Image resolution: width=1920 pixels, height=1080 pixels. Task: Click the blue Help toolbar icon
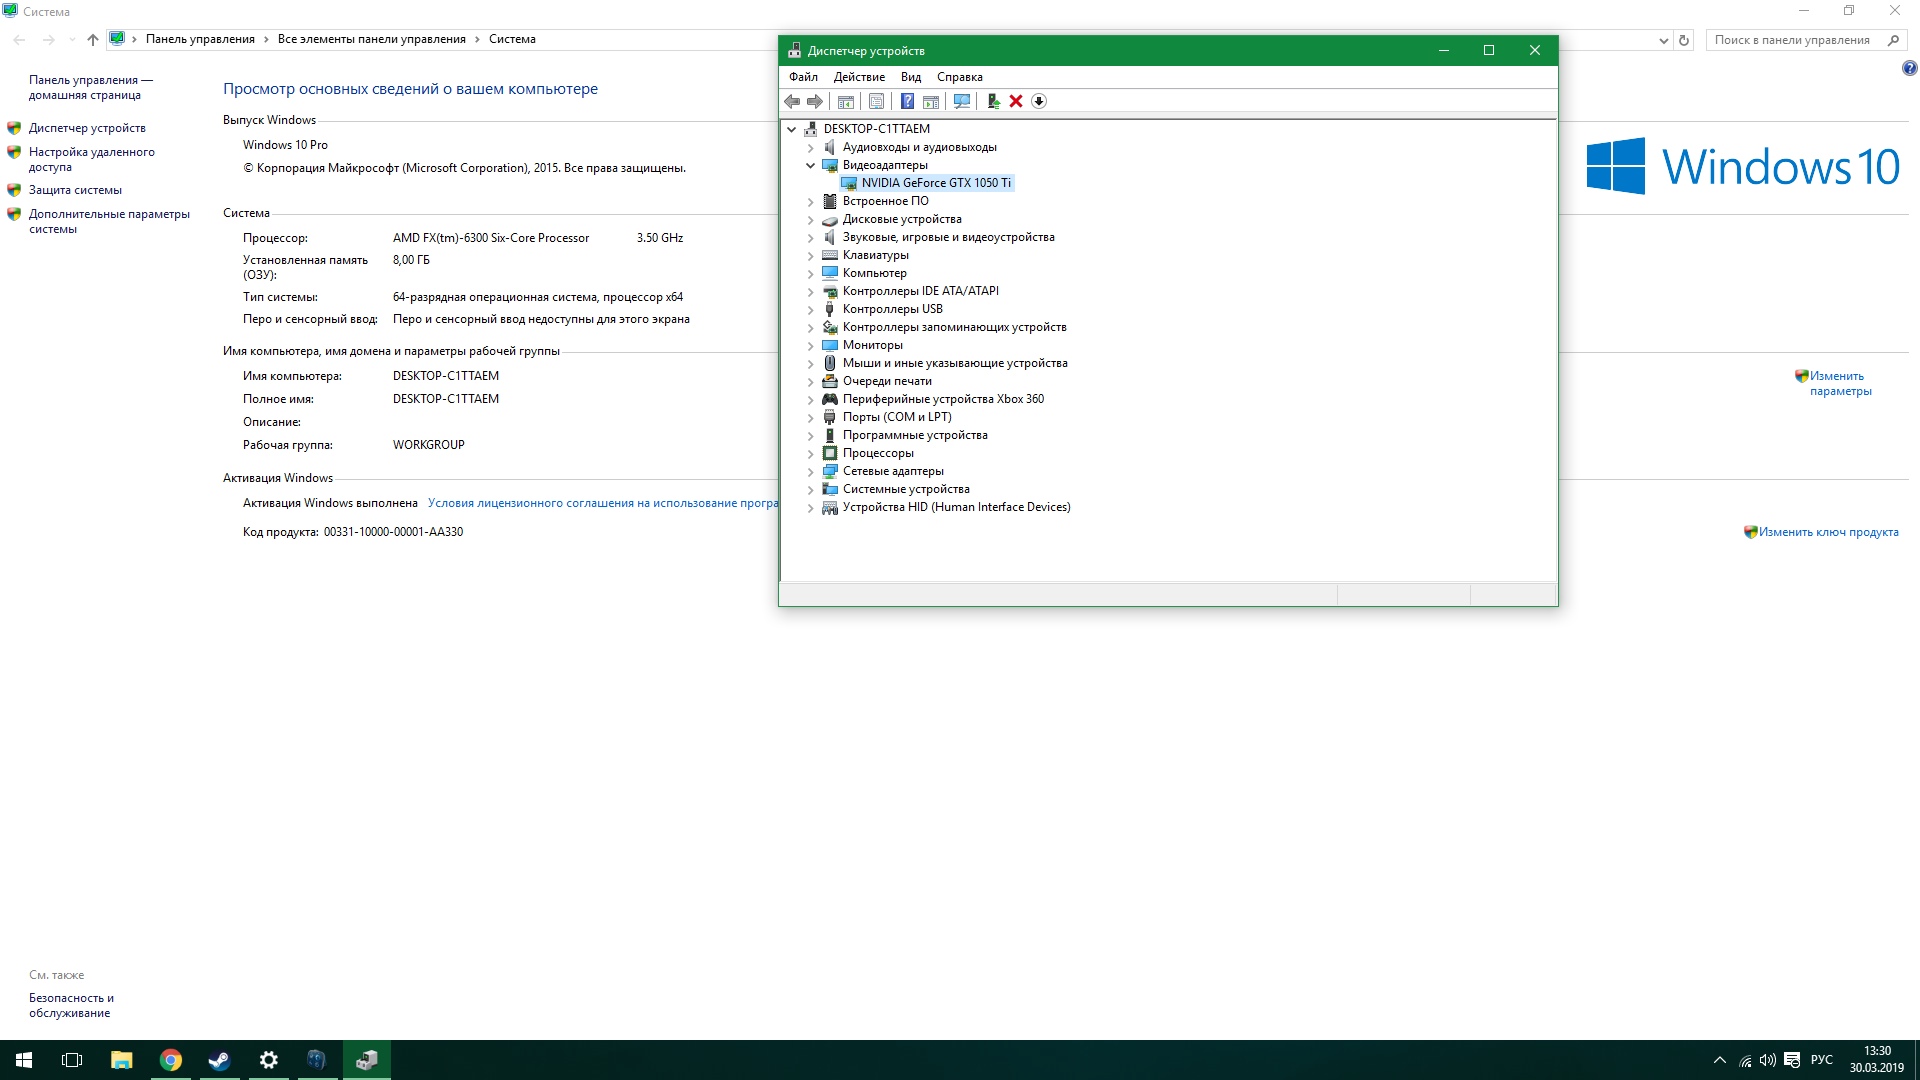click(907, 101)
